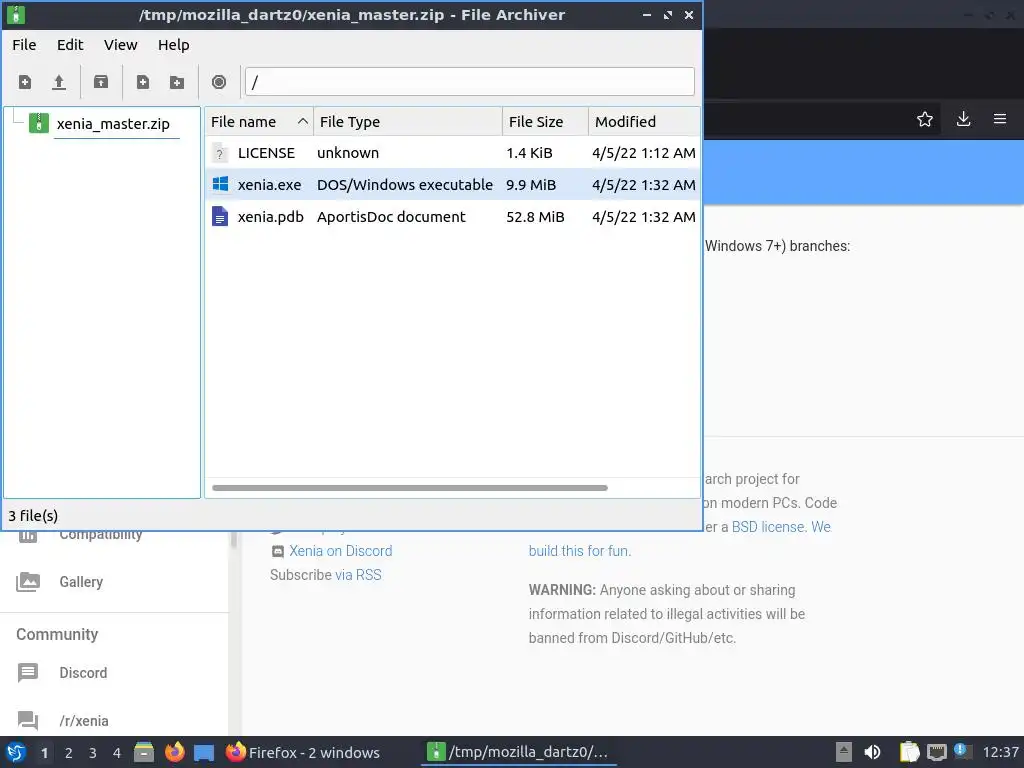Open the via RSS link
Viewport: 1024px width, 768px height.
coord(358,575)
